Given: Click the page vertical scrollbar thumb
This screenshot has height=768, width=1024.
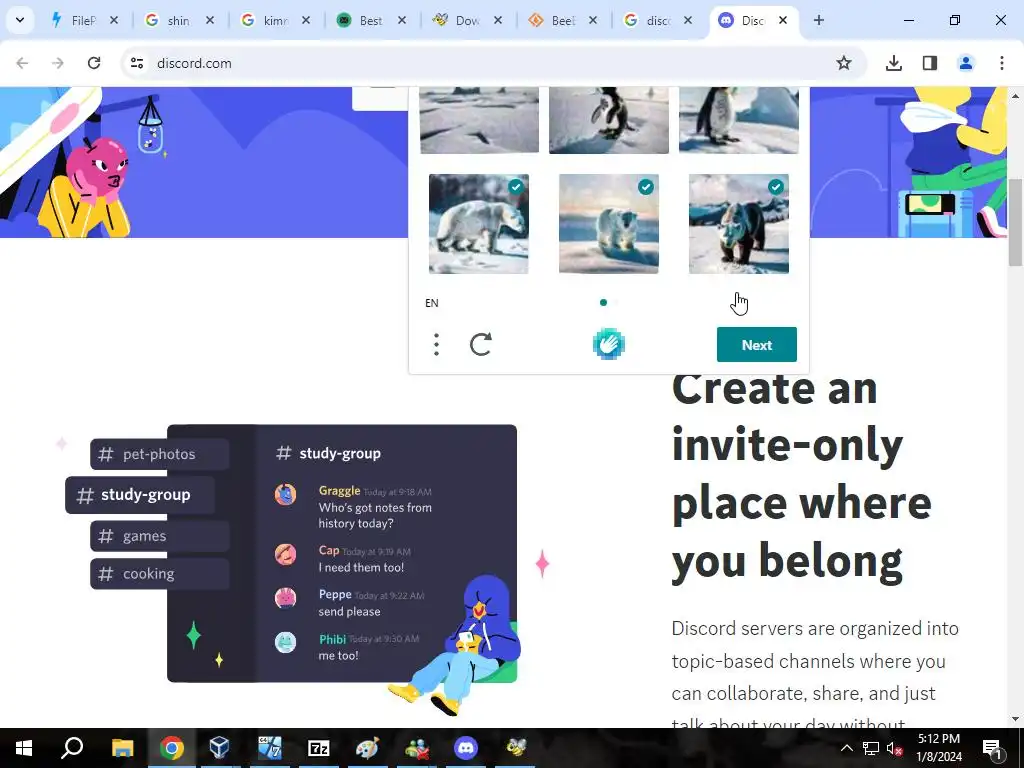Looking at the screenshot, I should point(1015,222).
